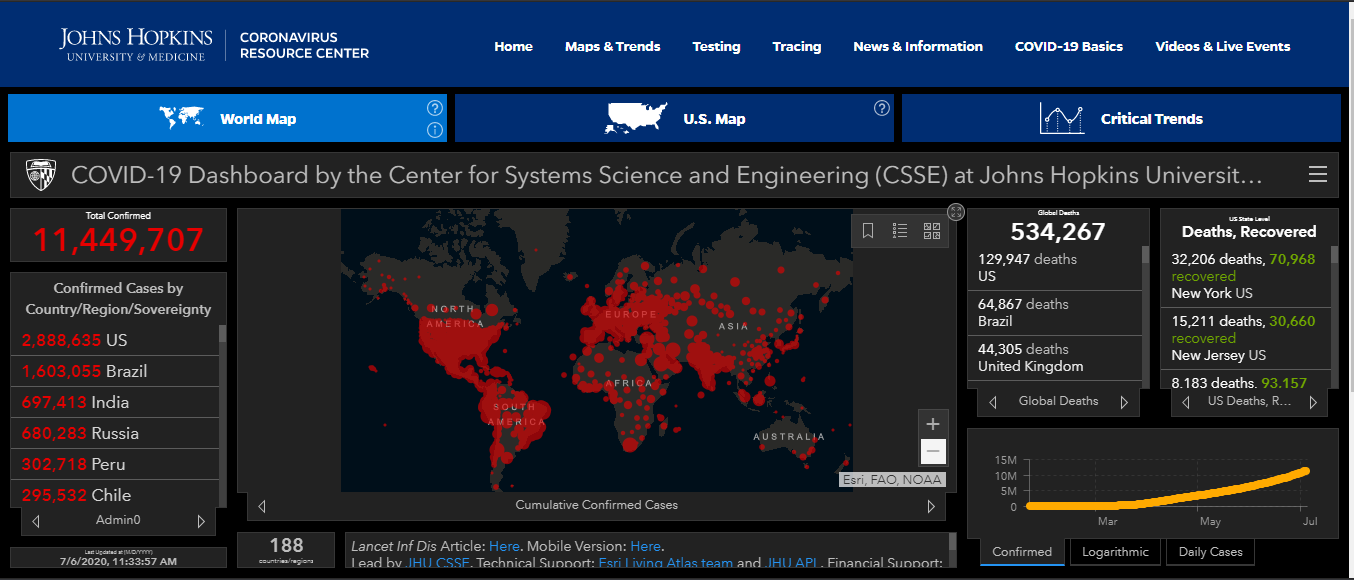Go to next Admin0 country list

[201, 521]
